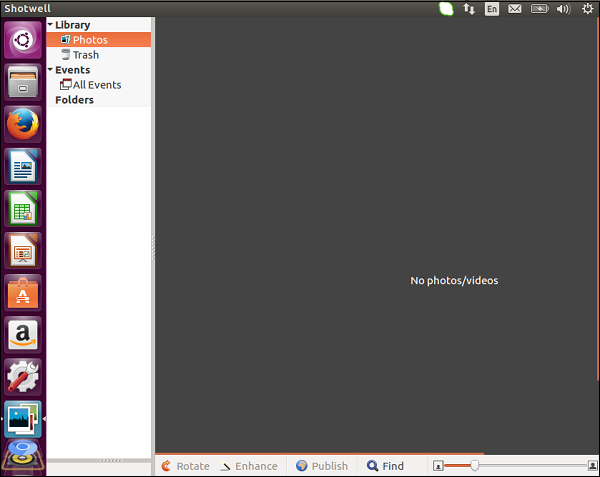Click the Shotwell title in top panel
Image resolution: width=600 pixels, height=477 pixels.
coord(28,8)
